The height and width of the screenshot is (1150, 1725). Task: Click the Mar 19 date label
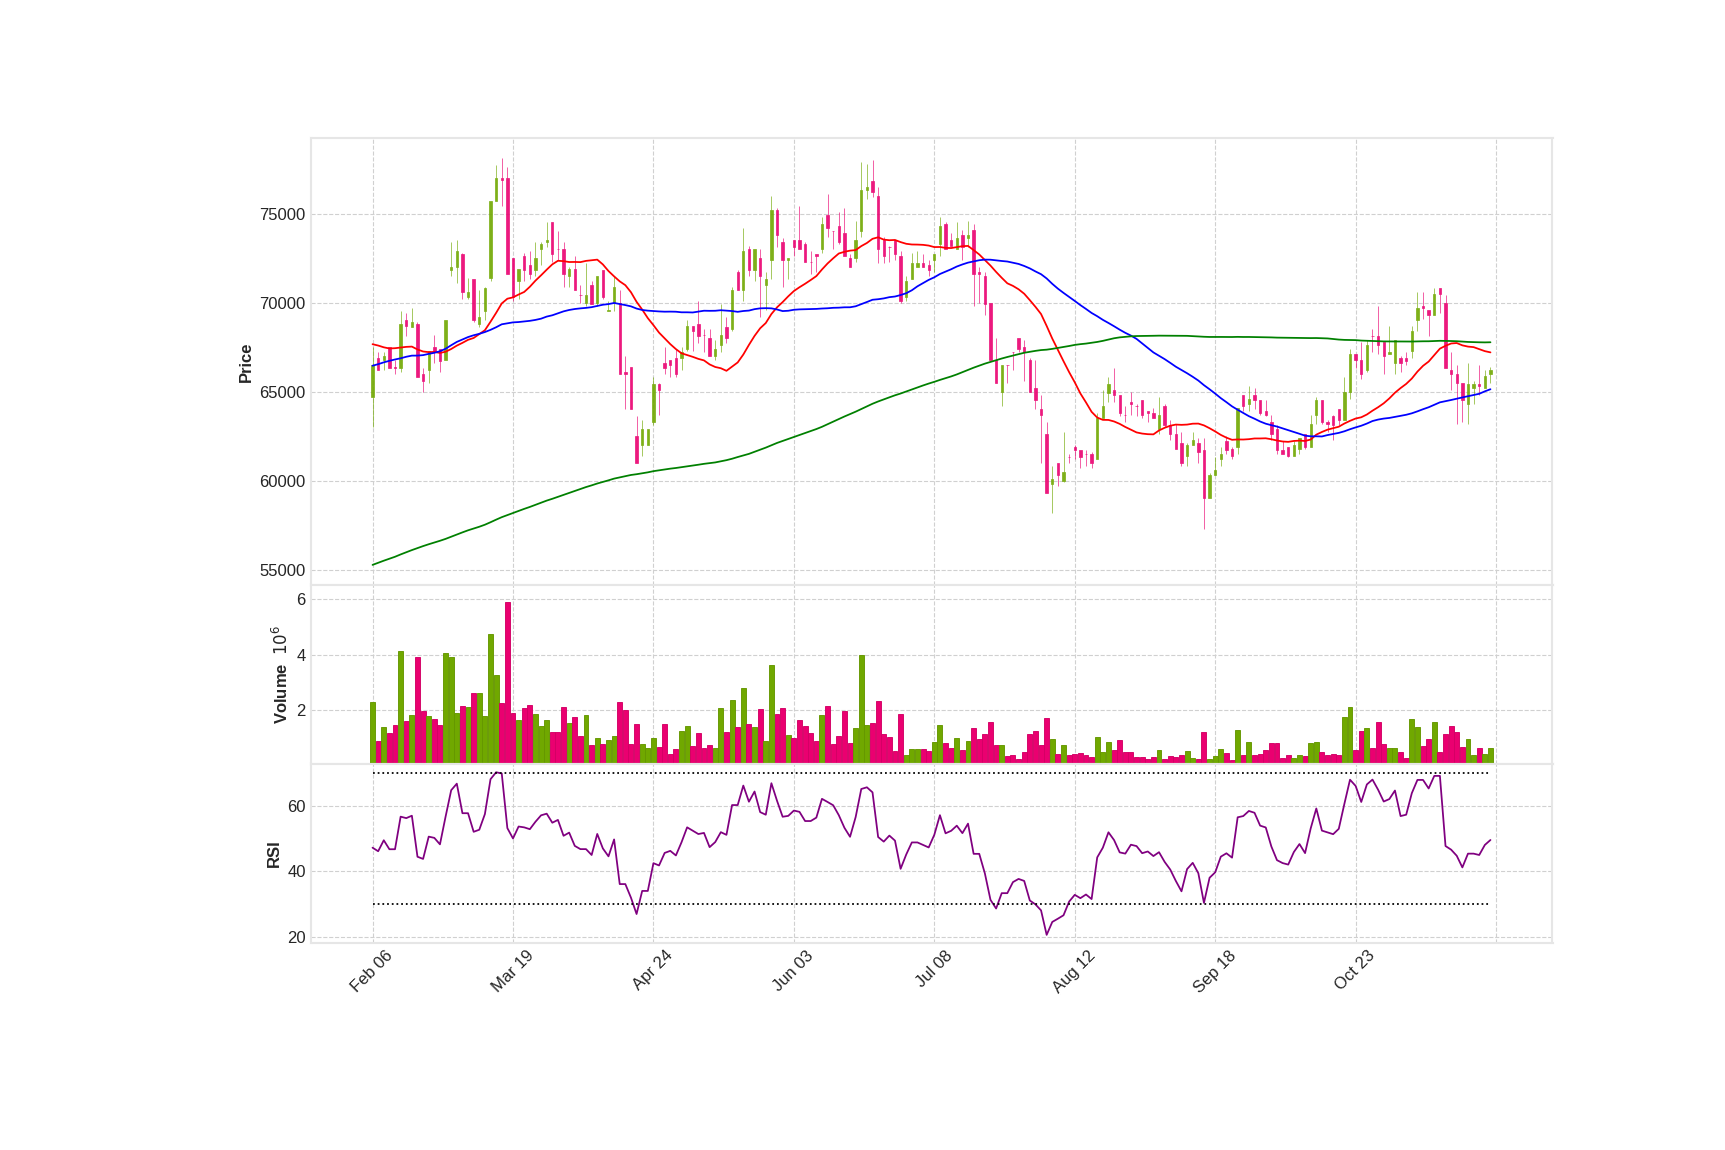click(511, 971)
